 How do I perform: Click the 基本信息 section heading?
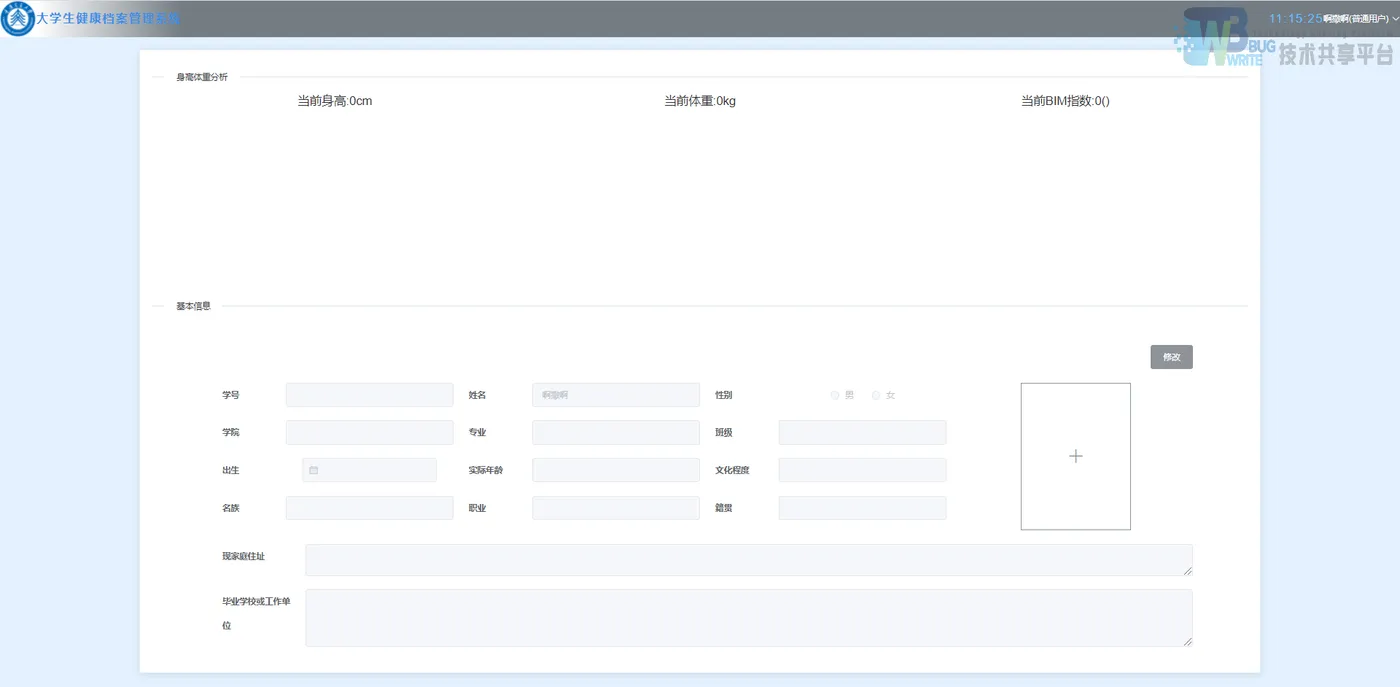[x=194, y=306]
